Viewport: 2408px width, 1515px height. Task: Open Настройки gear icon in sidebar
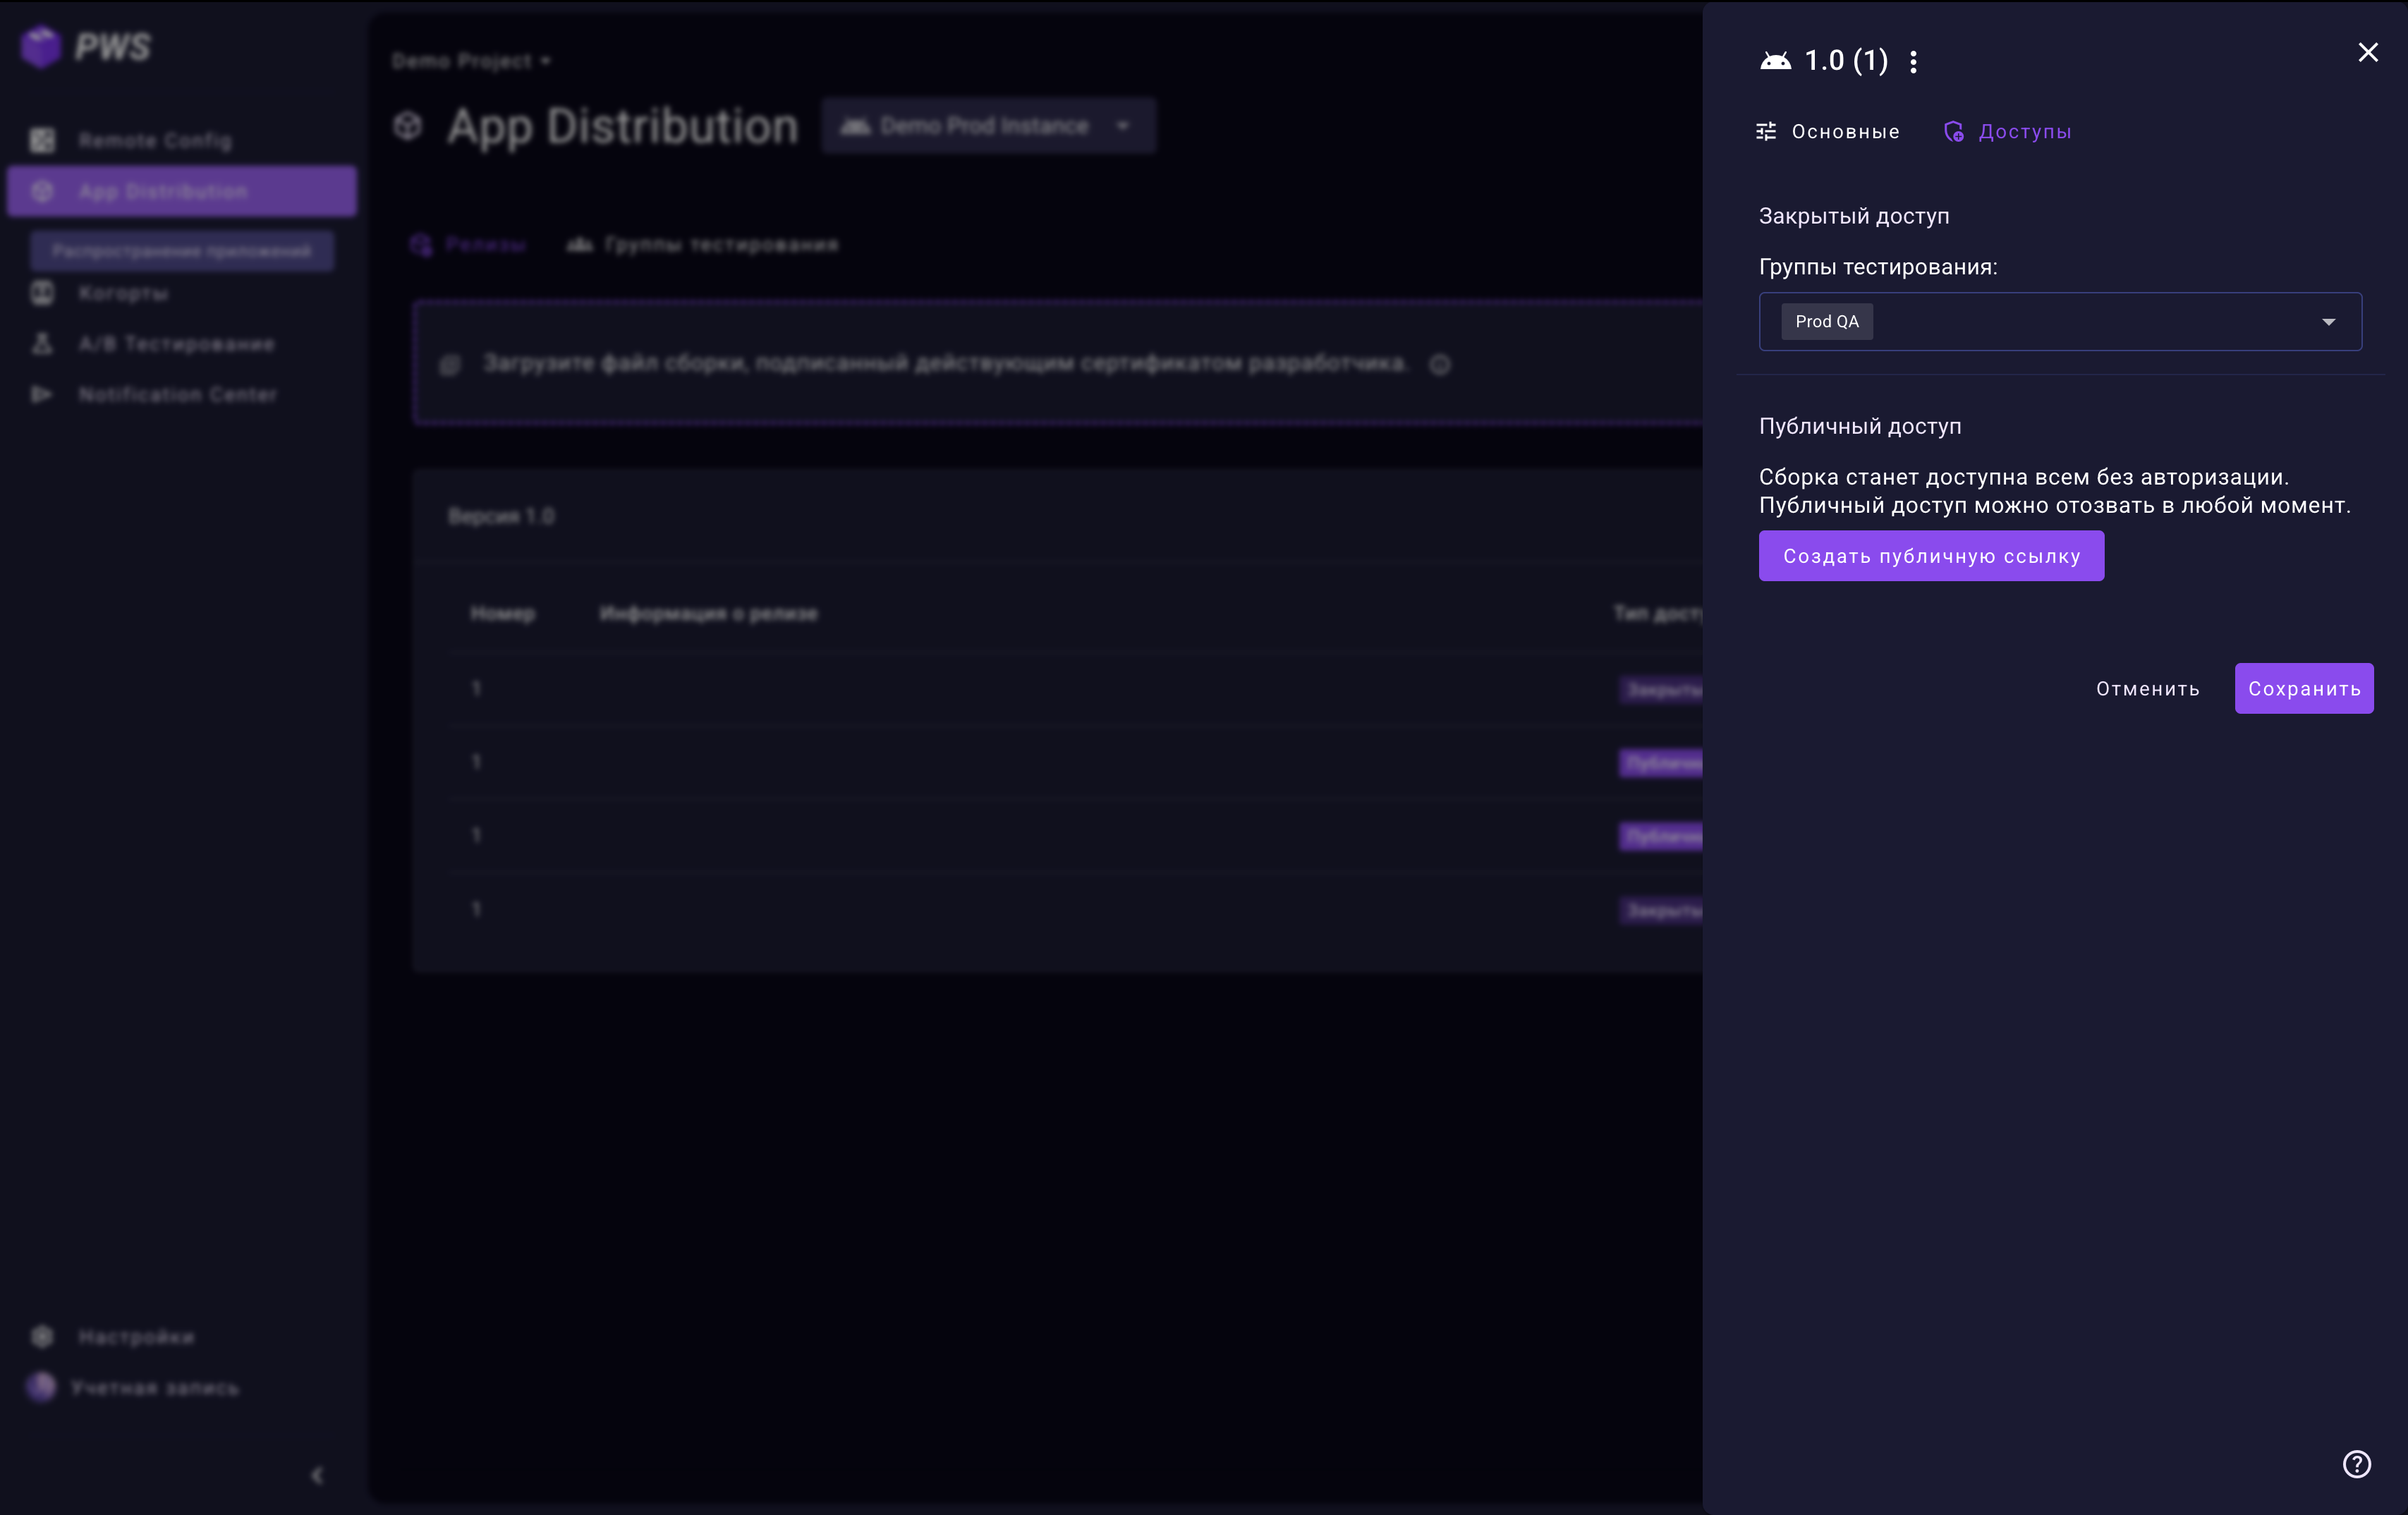[42, 1336]
